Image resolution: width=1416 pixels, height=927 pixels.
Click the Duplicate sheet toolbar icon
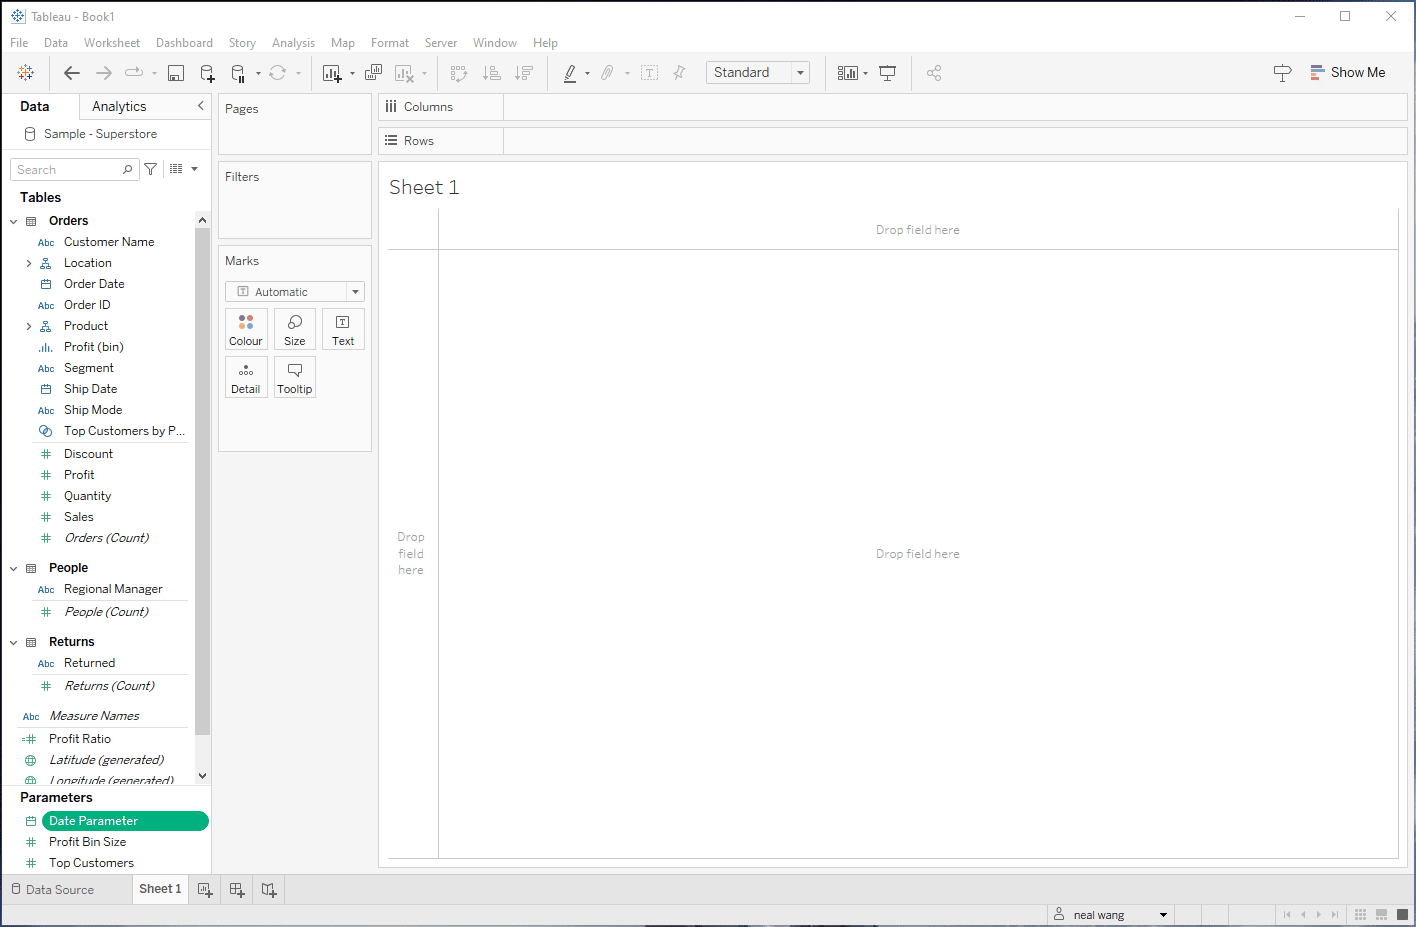(x=373, y=73)
